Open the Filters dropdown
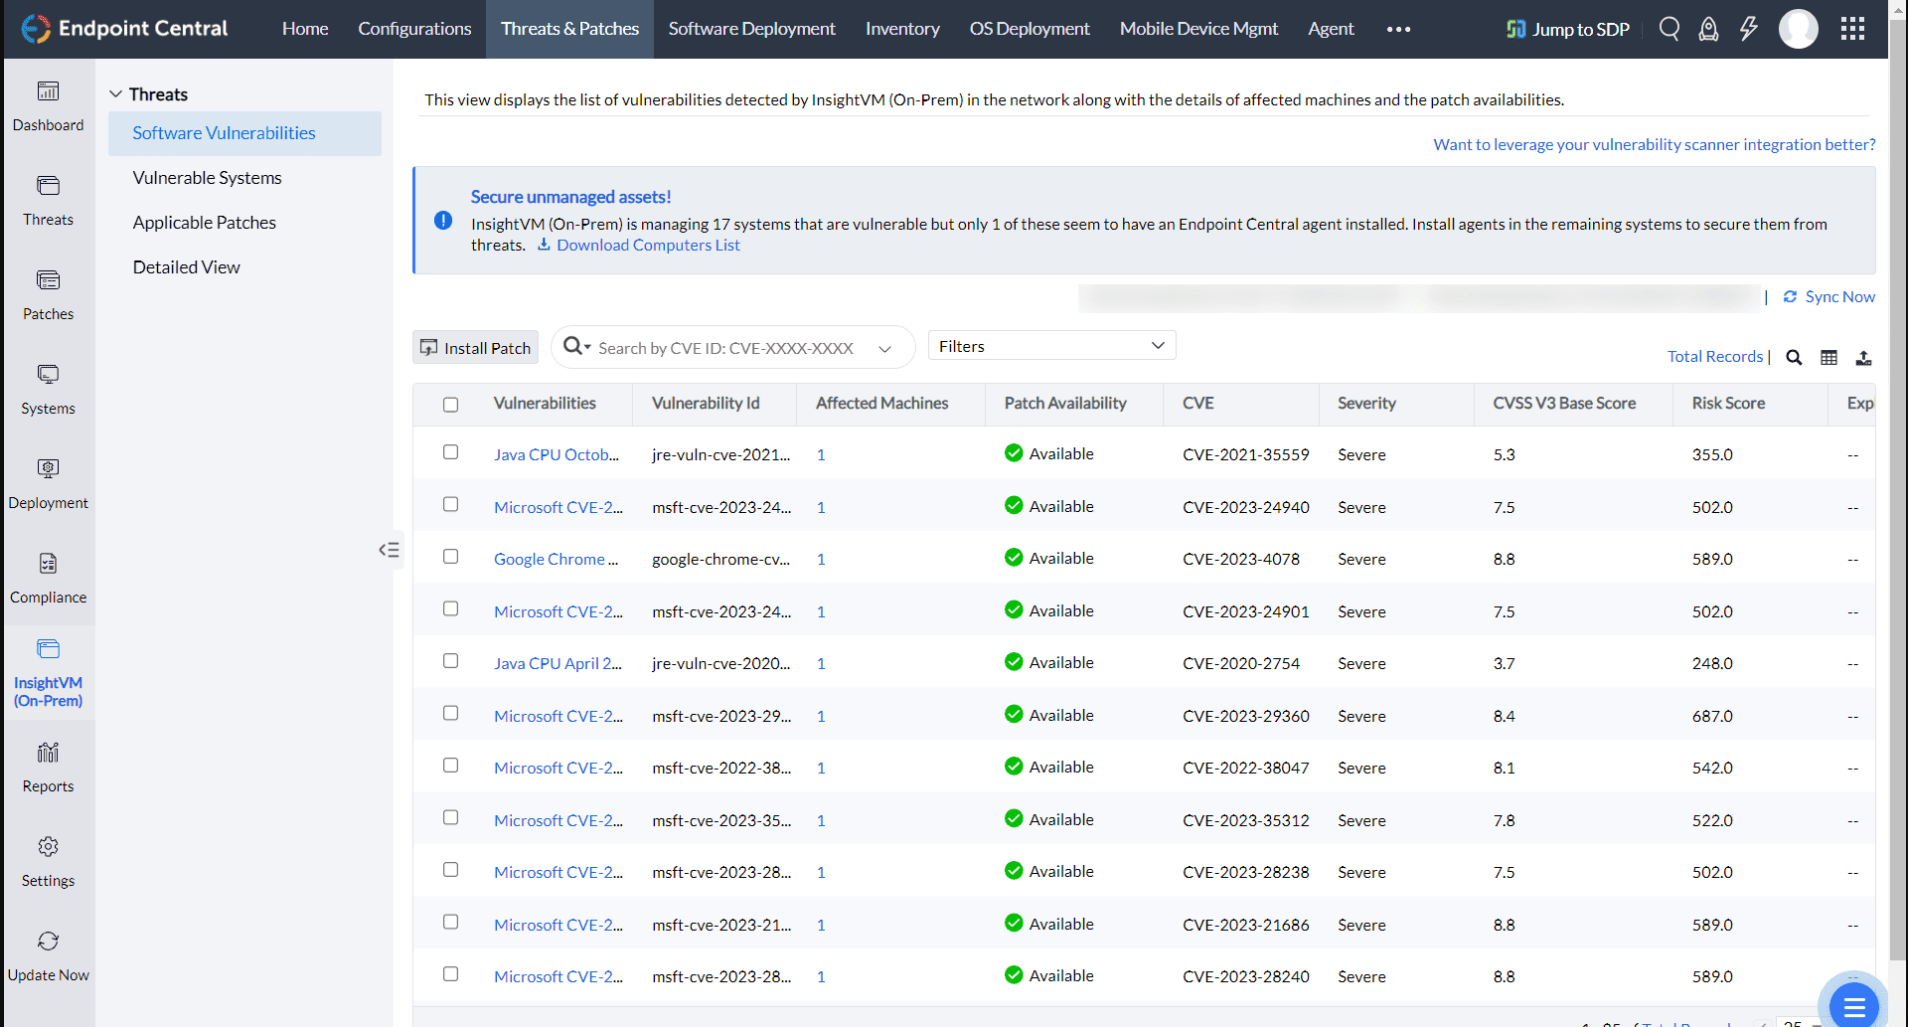The width and height of the screenshot is (1908, 1027). point(1050,345)
